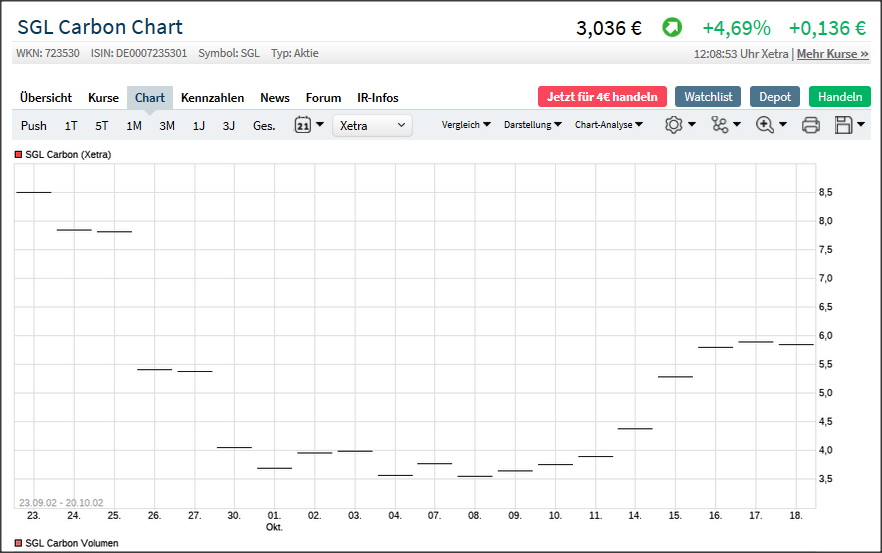
Task: Click the green price trend arrow icon
Action: click(672, 27)
